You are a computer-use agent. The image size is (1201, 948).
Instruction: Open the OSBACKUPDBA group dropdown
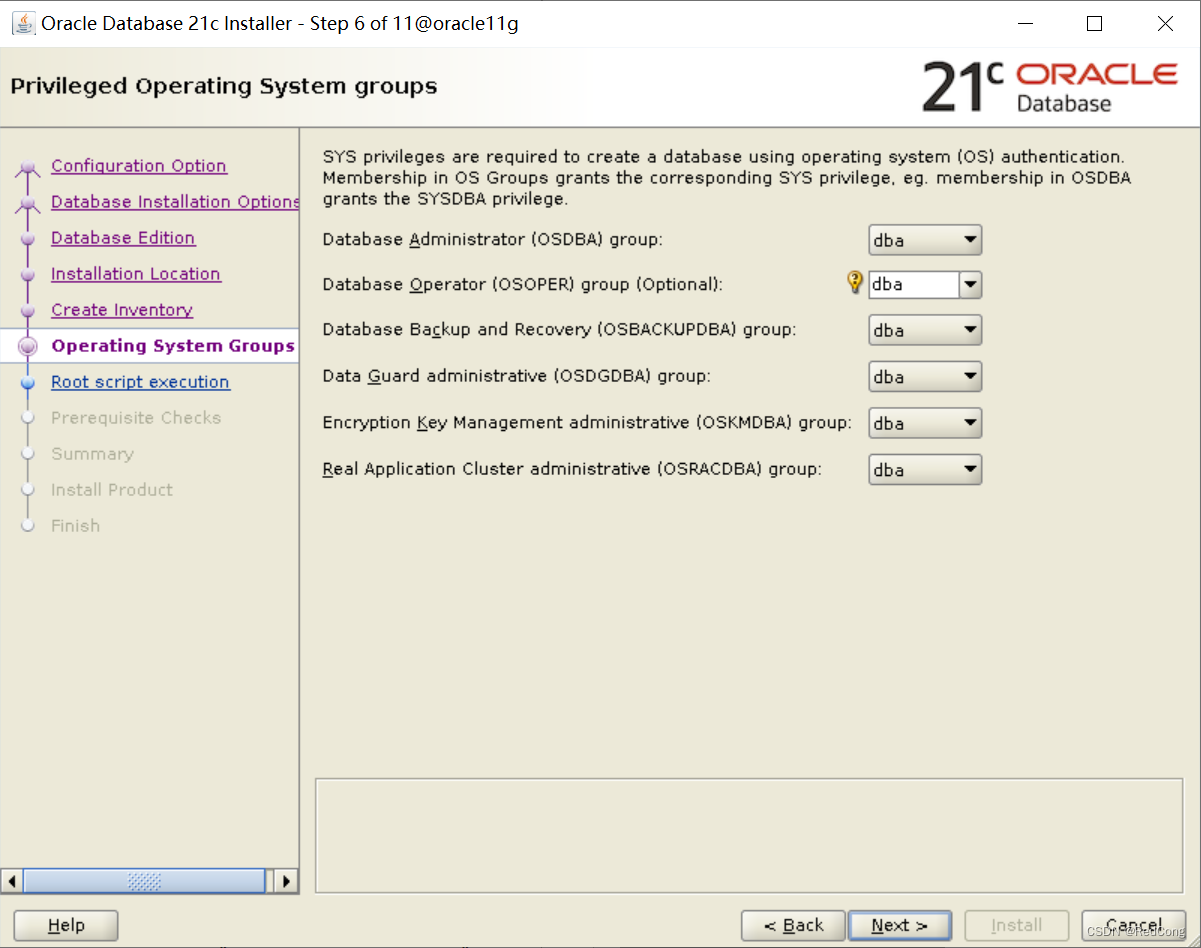tap(925, 330)
